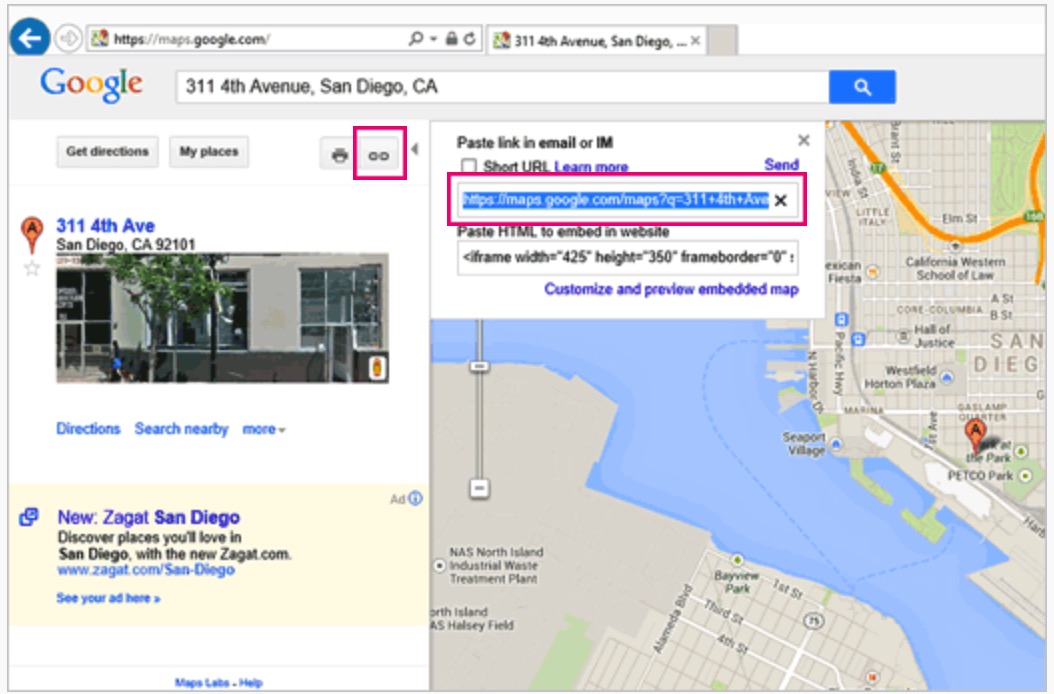Open the New: Zagat San Diego ad

(149, 517)
